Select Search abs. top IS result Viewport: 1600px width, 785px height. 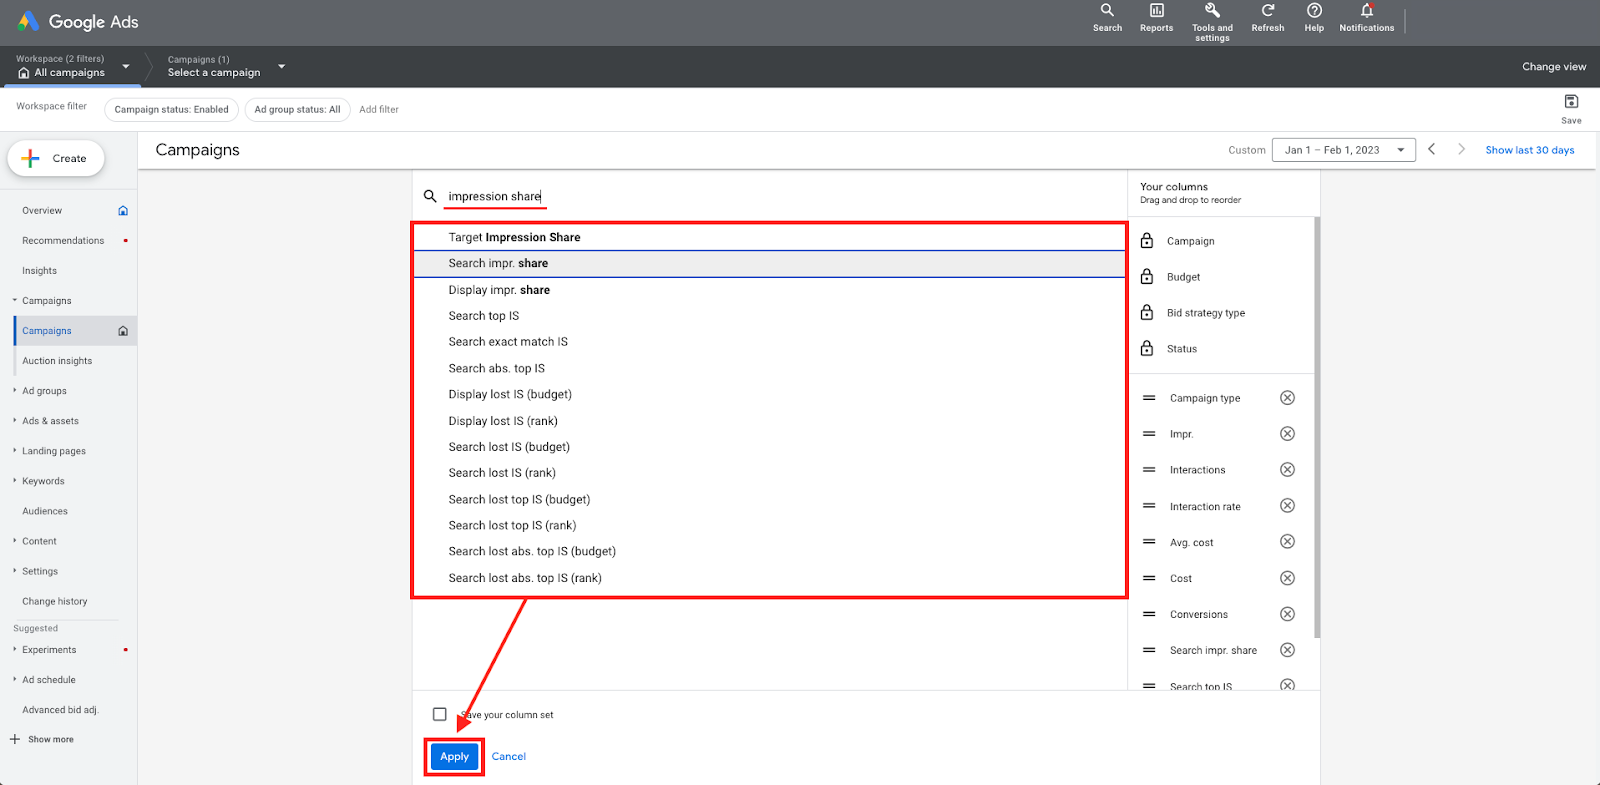[x=770, y=368]
